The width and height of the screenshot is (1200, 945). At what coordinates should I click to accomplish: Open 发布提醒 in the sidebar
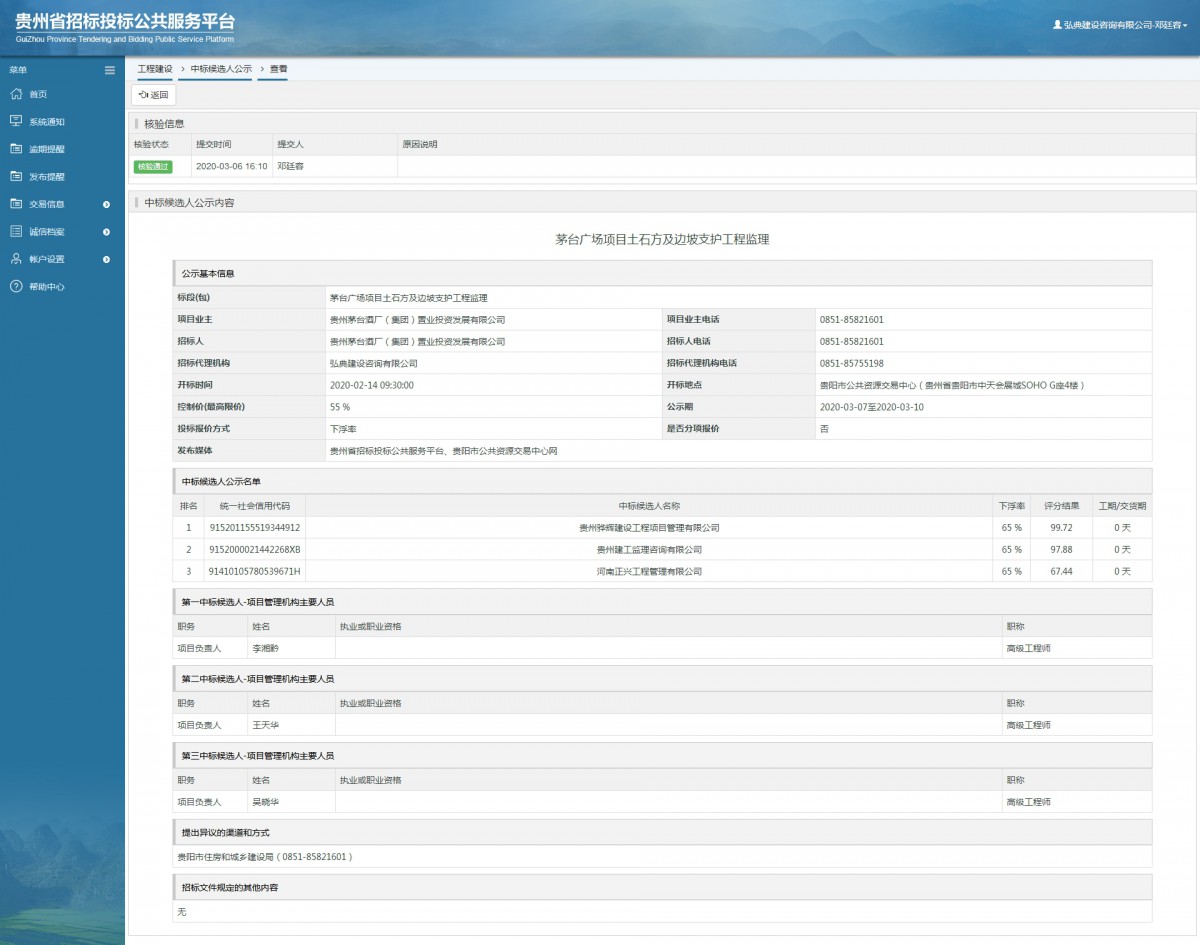pyautogui.click(x=47, y=177)
